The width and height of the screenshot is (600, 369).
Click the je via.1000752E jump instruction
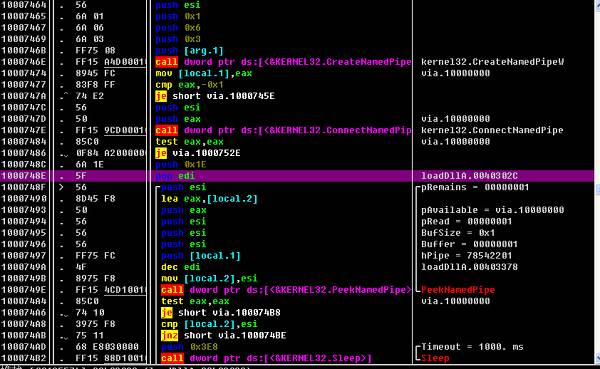(198, 153)
